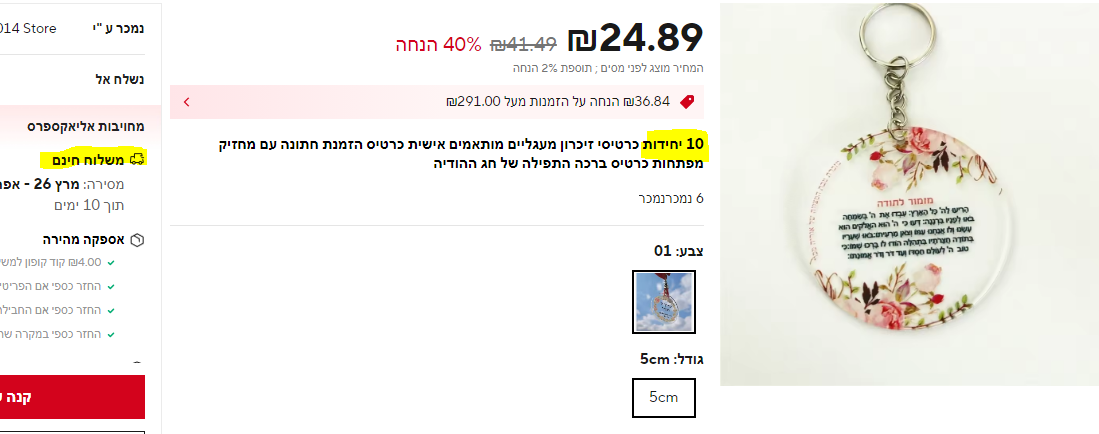Select the 5cm size option

click(x=664, y=398)
